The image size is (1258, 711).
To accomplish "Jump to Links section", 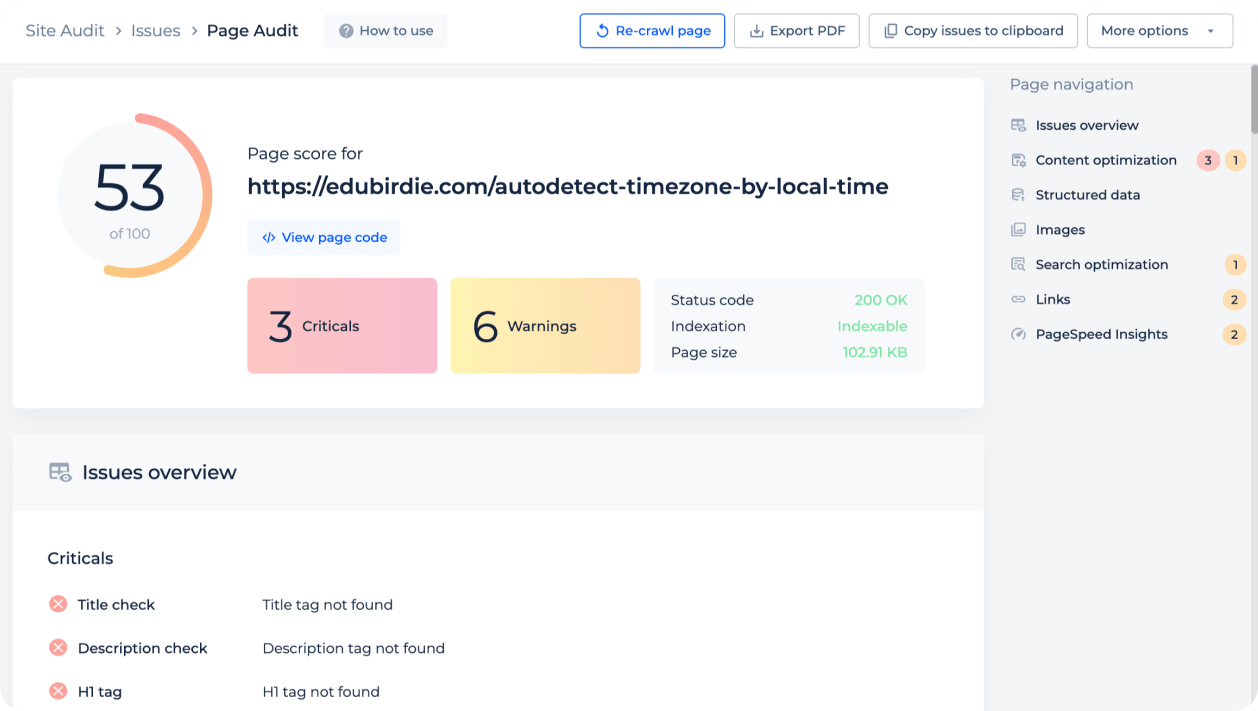I will 1053,300.
